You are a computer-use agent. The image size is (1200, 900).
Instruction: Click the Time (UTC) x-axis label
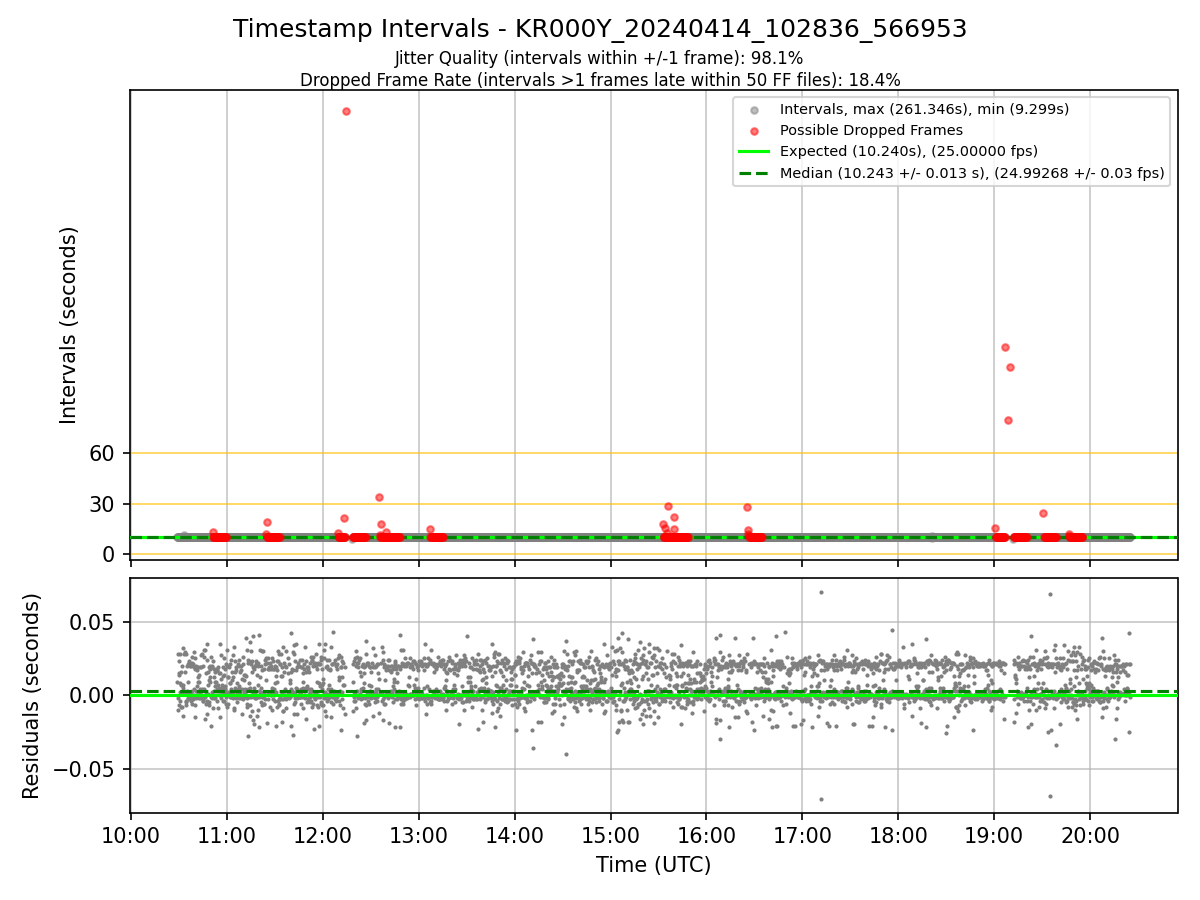coord(654,865)
